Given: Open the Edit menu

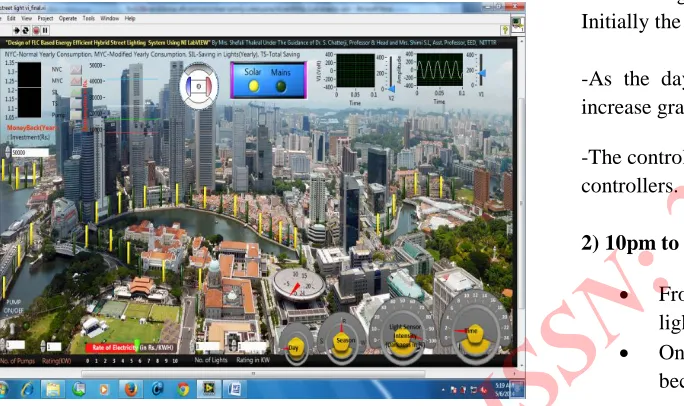Looking at the screenshot, I should [x=11, y=18].
